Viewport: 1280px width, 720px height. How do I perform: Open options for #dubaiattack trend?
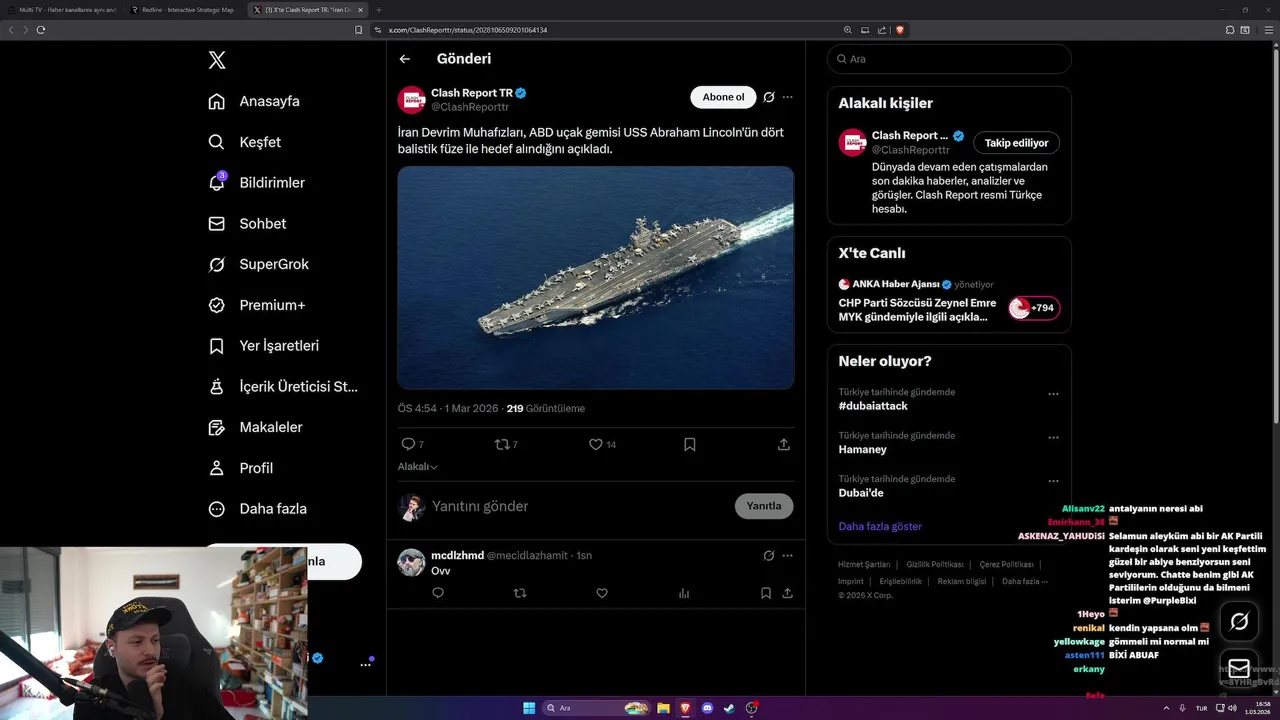coord(1053,394)
